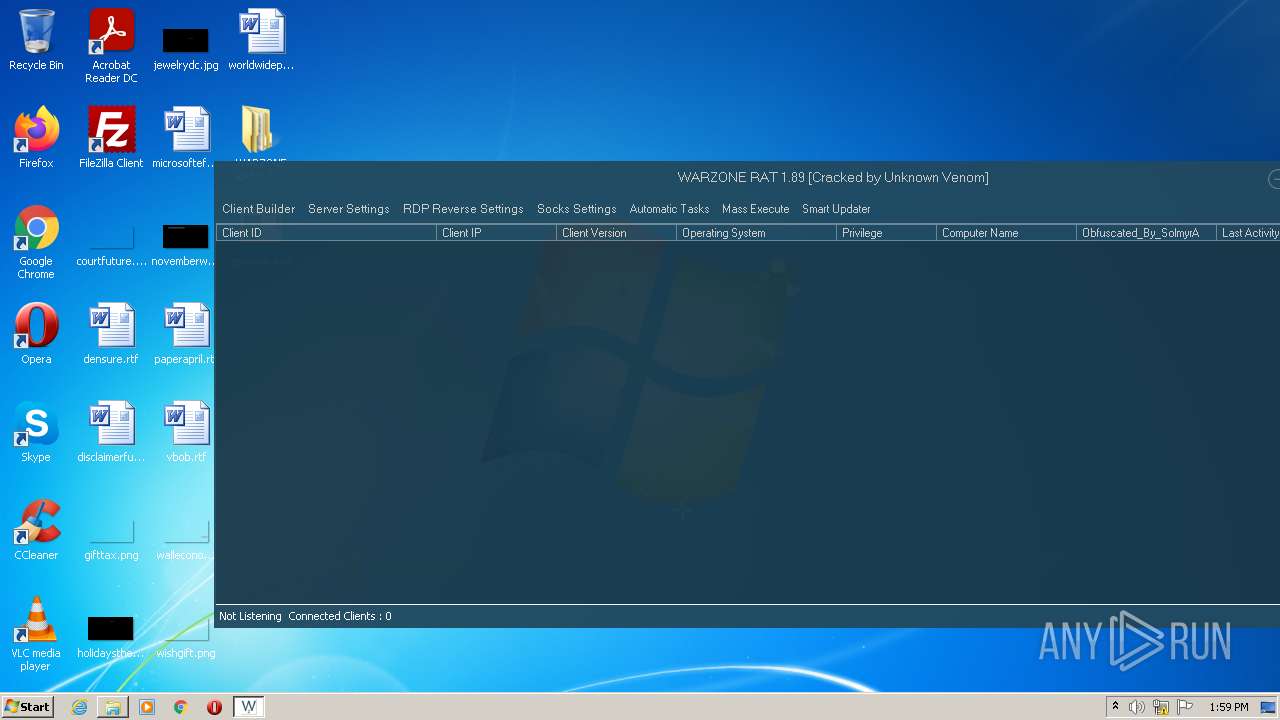This screenshot has width=1280, height=720.
Task: Open Recycle Bin desktop icon
Action: point(36,40)
